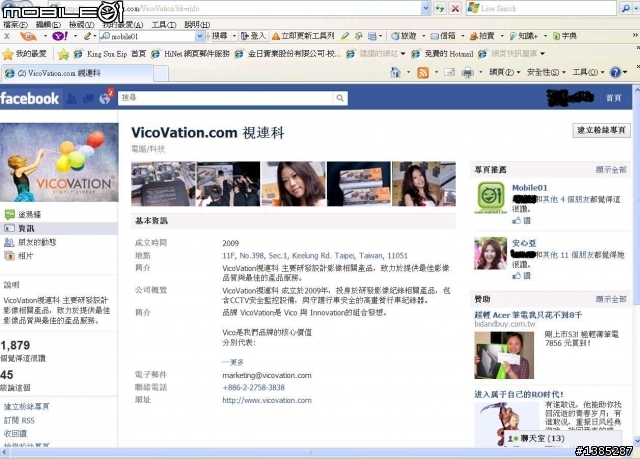Open the Acer laptop ad thumbnail
Image resolution: width=640 pixels, height=459 pixels.
[x=504, y=355]
